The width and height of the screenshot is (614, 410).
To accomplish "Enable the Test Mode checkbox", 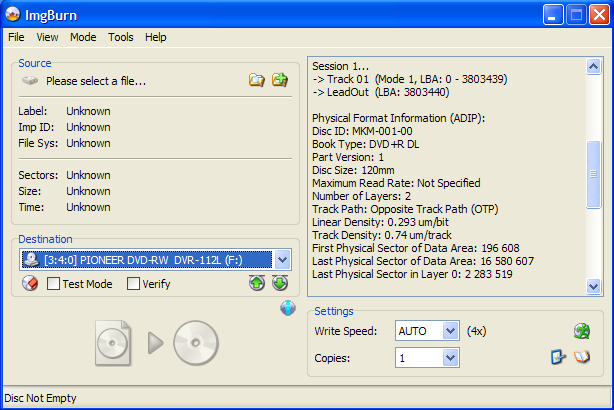I will tap(53, 284).
